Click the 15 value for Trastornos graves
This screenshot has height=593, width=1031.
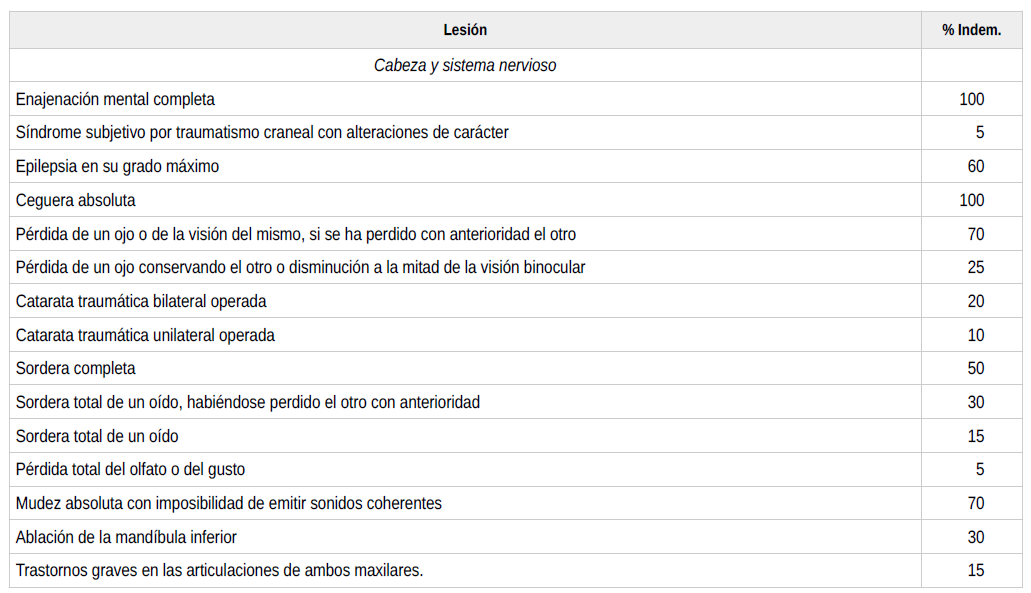[976, 571]
